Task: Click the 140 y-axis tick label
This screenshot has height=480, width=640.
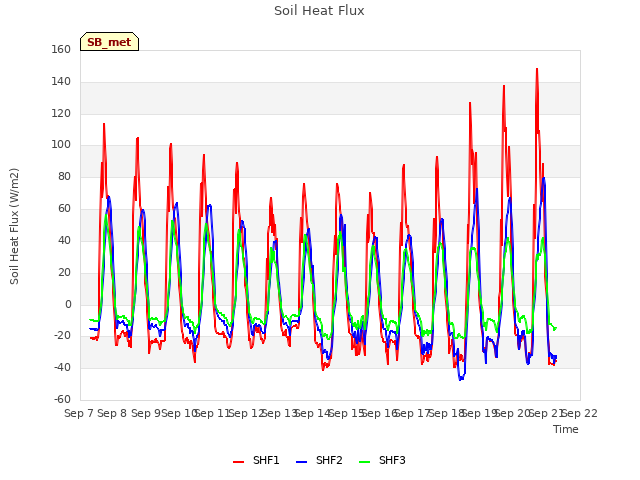Action: (61, 82)
